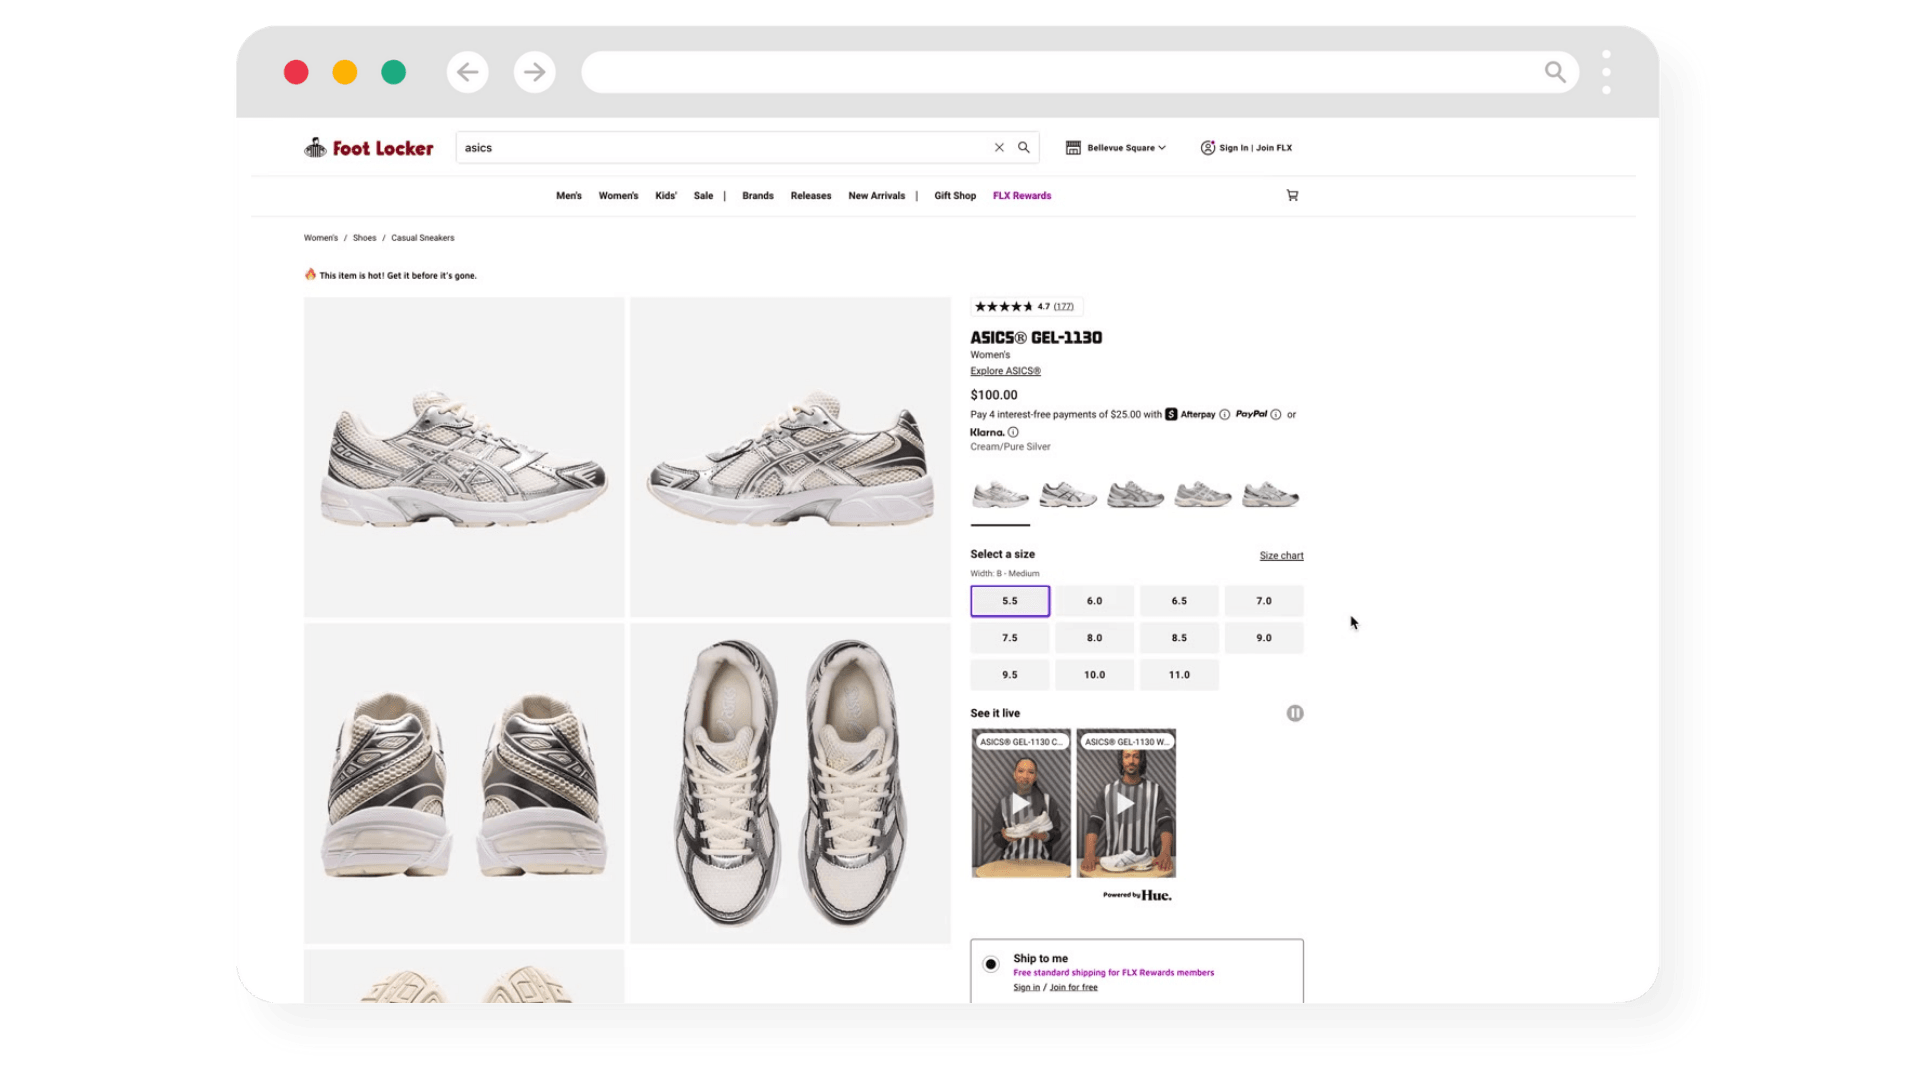Open browser three-dot menu
Screen dimensions: 1920x1080
tap(1606, 72)
